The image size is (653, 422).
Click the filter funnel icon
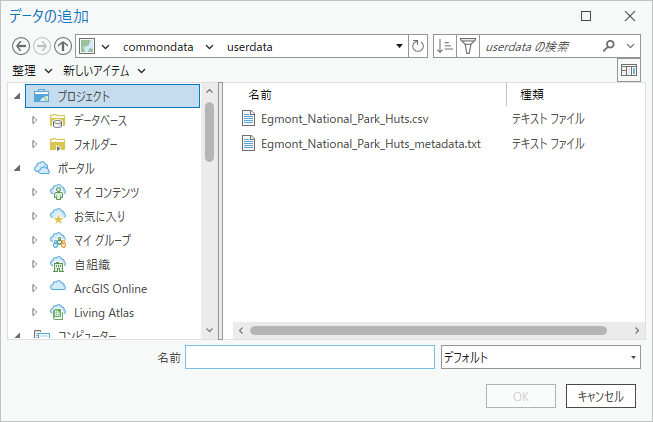point(467,46)
